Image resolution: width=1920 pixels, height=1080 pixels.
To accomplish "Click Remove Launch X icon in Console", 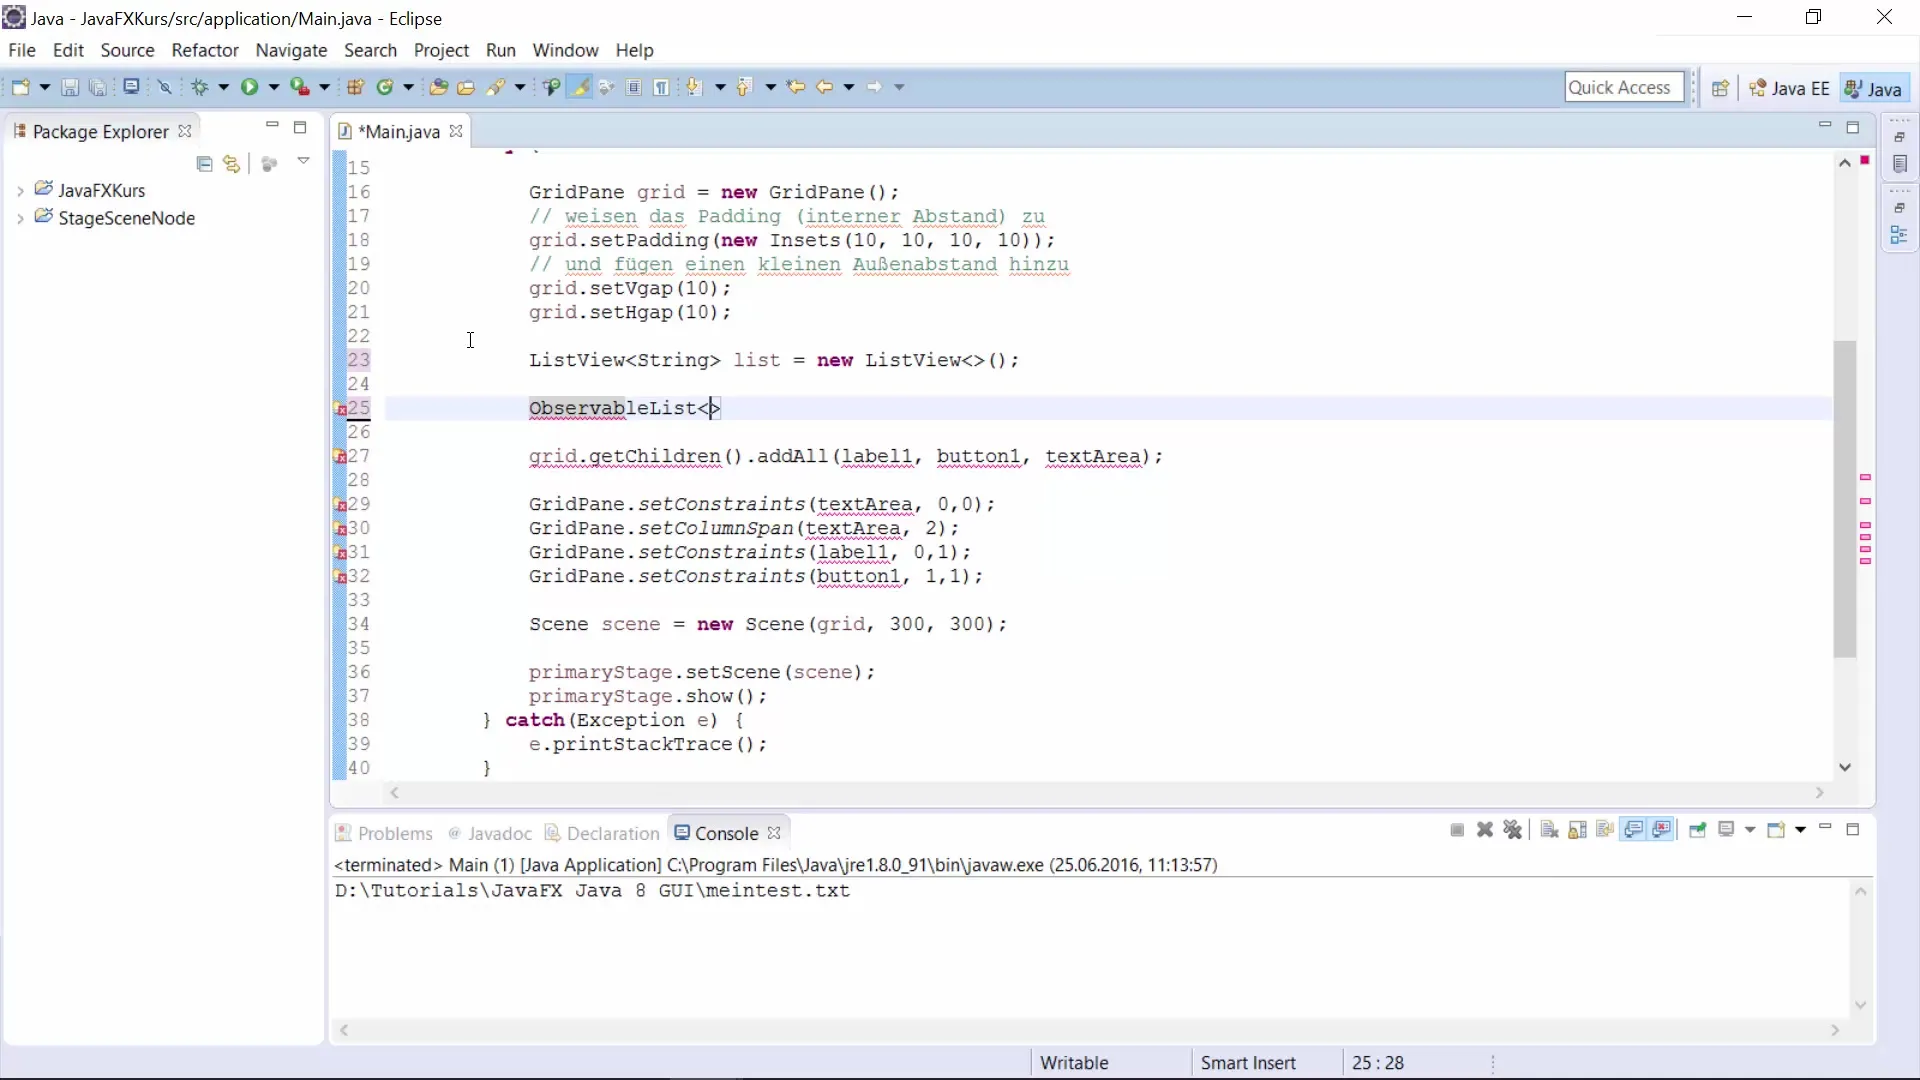I will tap(1485, 830).
